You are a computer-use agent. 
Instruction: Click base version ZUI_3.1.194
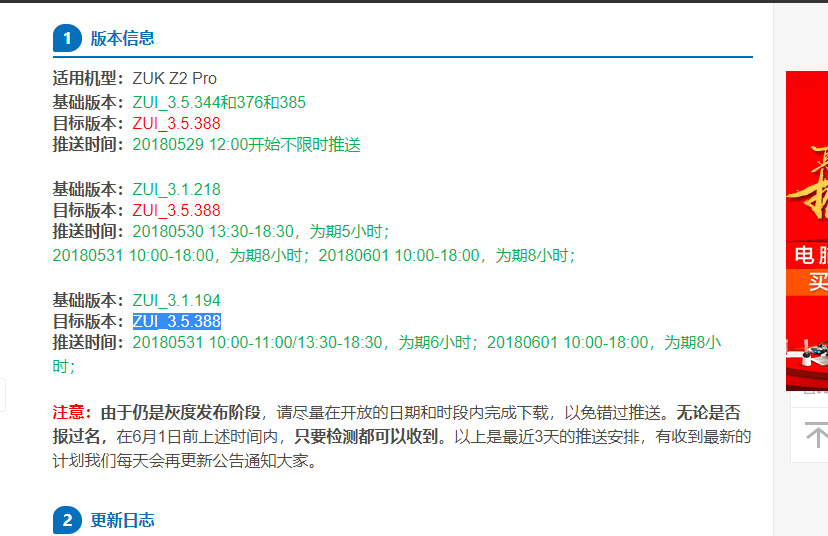pos(176,300)
